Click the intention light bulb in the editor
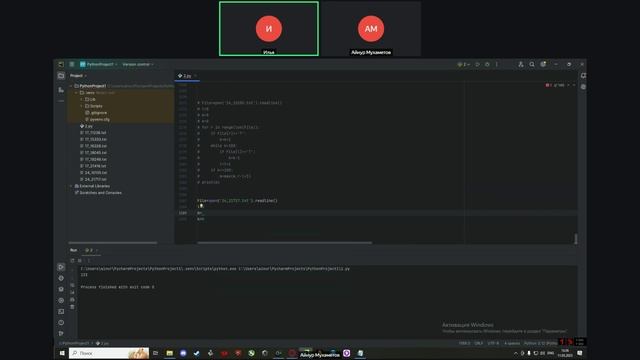 (201, 206)
